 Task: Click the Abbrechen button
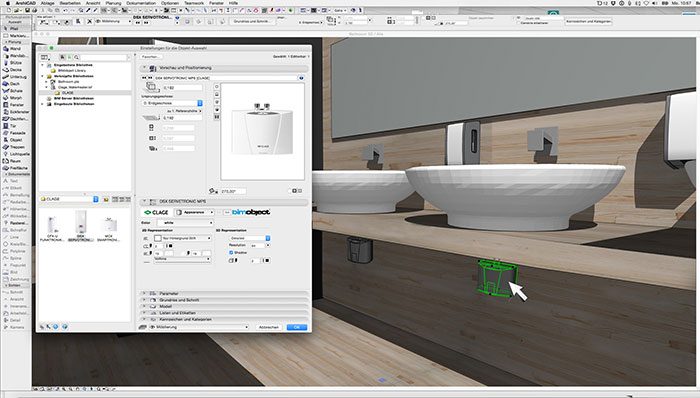click(269, 328)
